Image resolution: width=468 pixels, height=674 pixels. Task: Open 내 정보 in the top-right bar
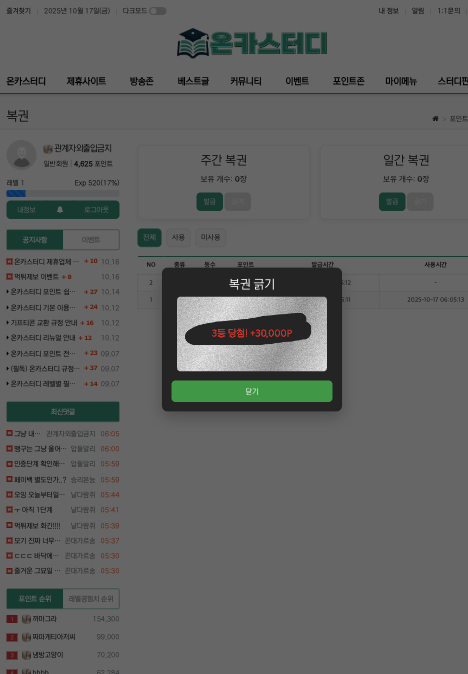click(388, 11)
